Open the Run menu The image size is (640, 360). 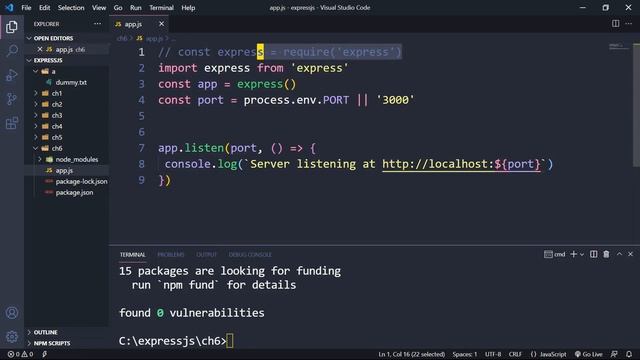coord(136,7)
